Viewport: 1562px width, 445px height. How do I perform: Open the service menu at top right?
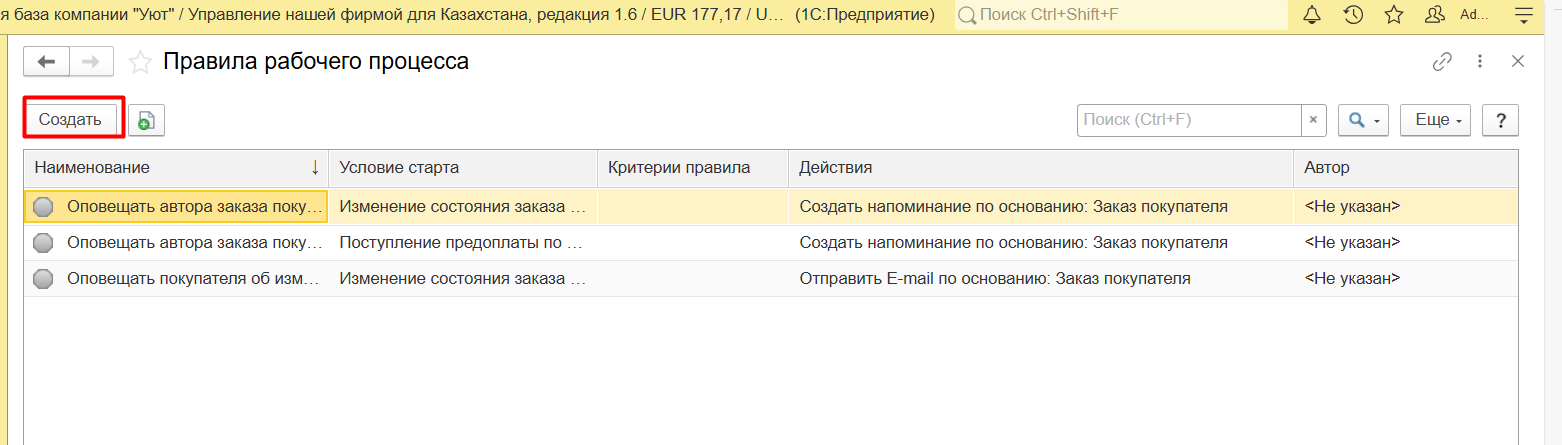[1524, 15]
